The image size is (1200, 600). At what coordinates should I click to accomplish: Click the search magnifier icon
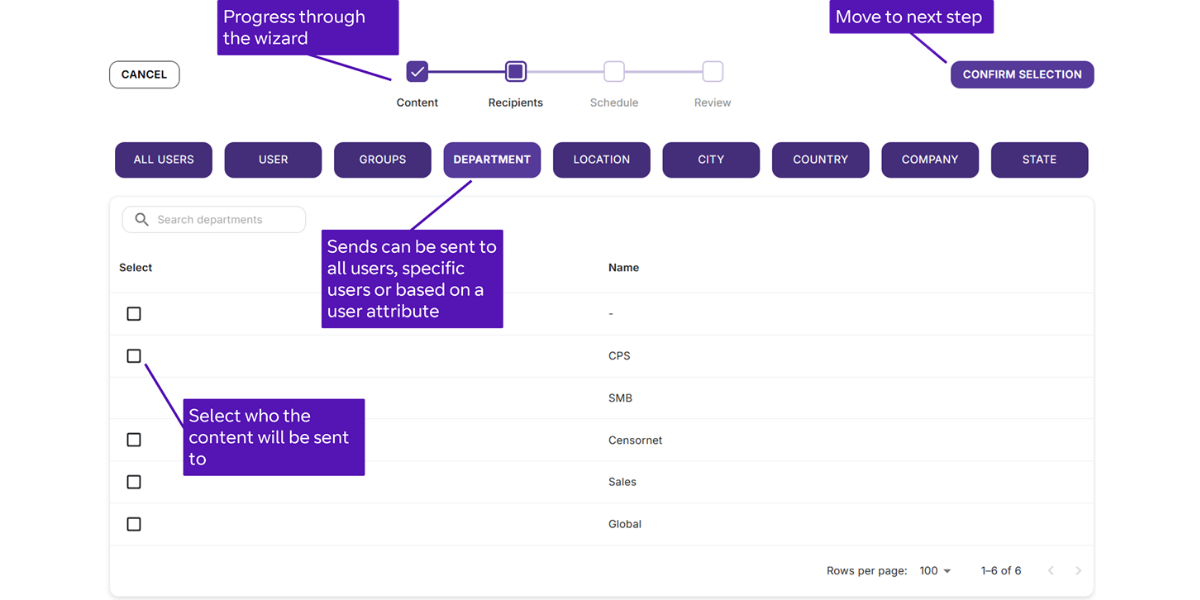click(141, 219)
